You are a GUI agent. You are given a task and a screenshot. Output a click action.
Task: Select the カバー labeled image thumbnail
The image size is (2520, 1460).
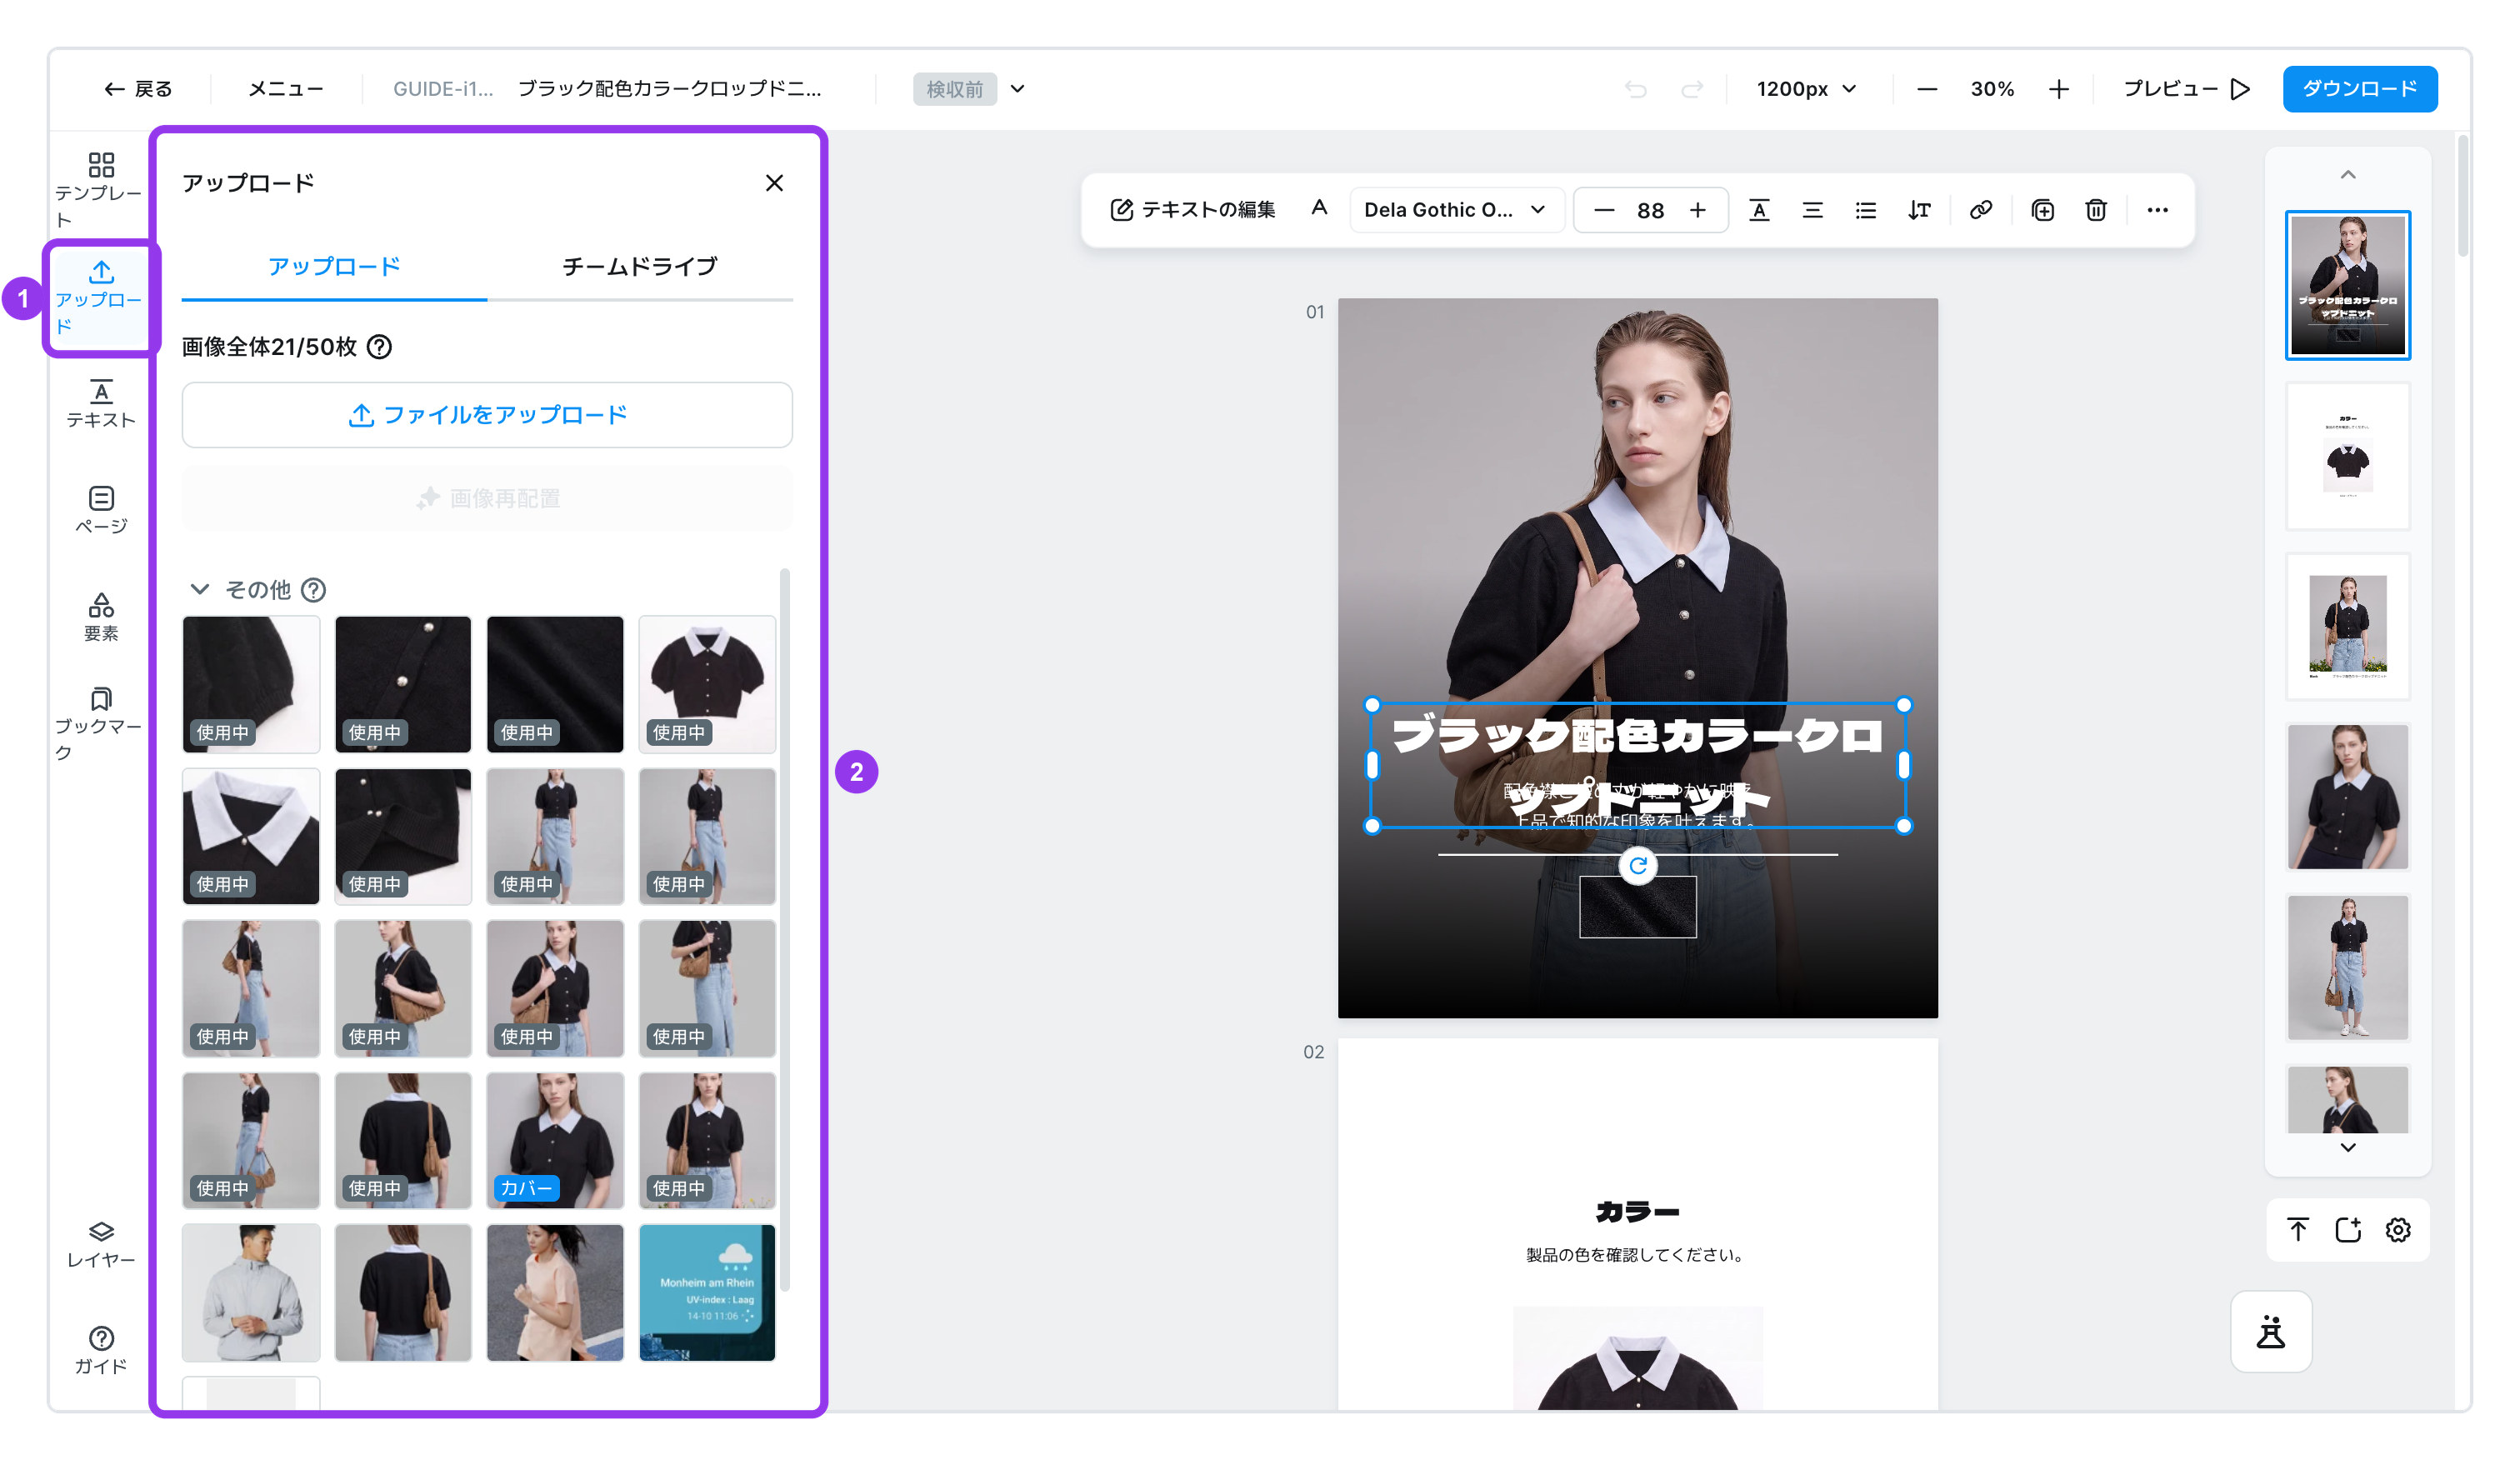[x=555, y=1140]
